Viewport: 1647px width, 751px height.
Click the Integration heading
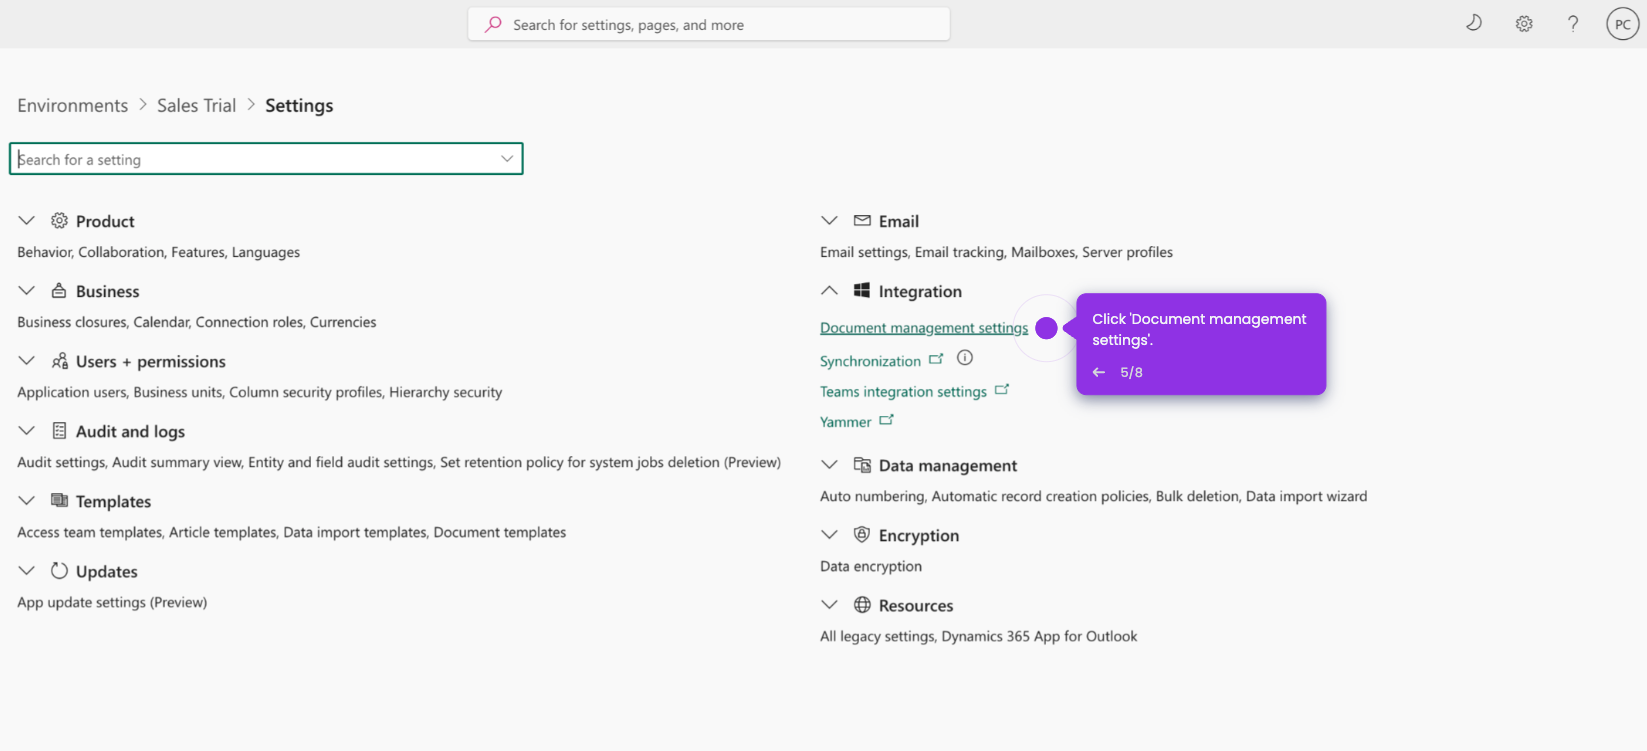pos(920,291)
